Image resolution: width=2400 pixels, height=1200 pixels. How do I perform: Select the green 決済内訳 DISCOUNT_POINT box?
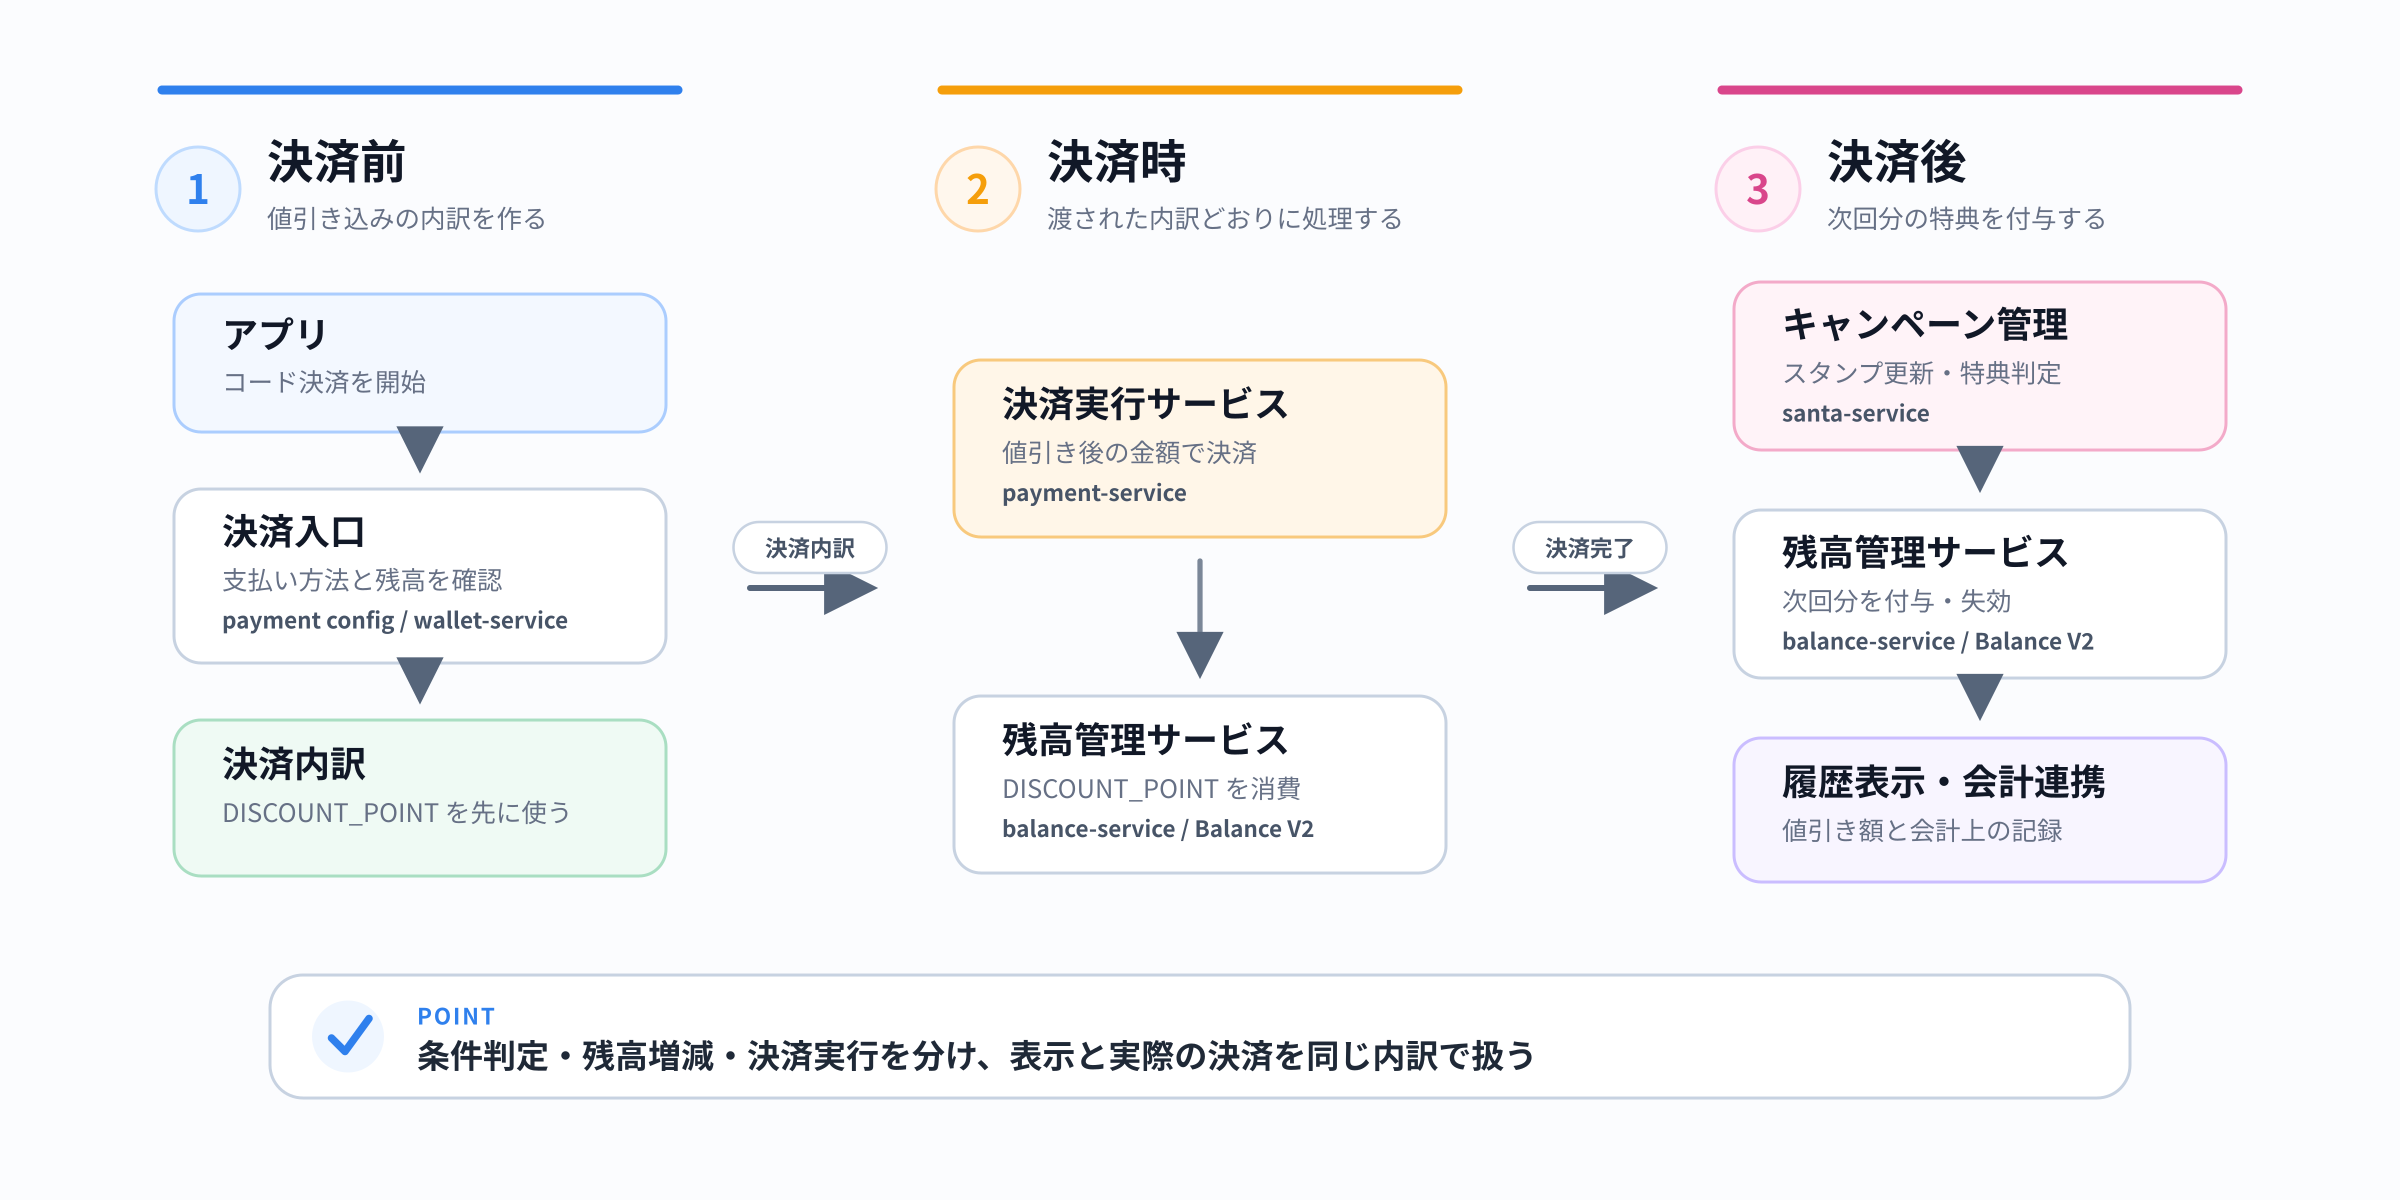tap(420, 798)
